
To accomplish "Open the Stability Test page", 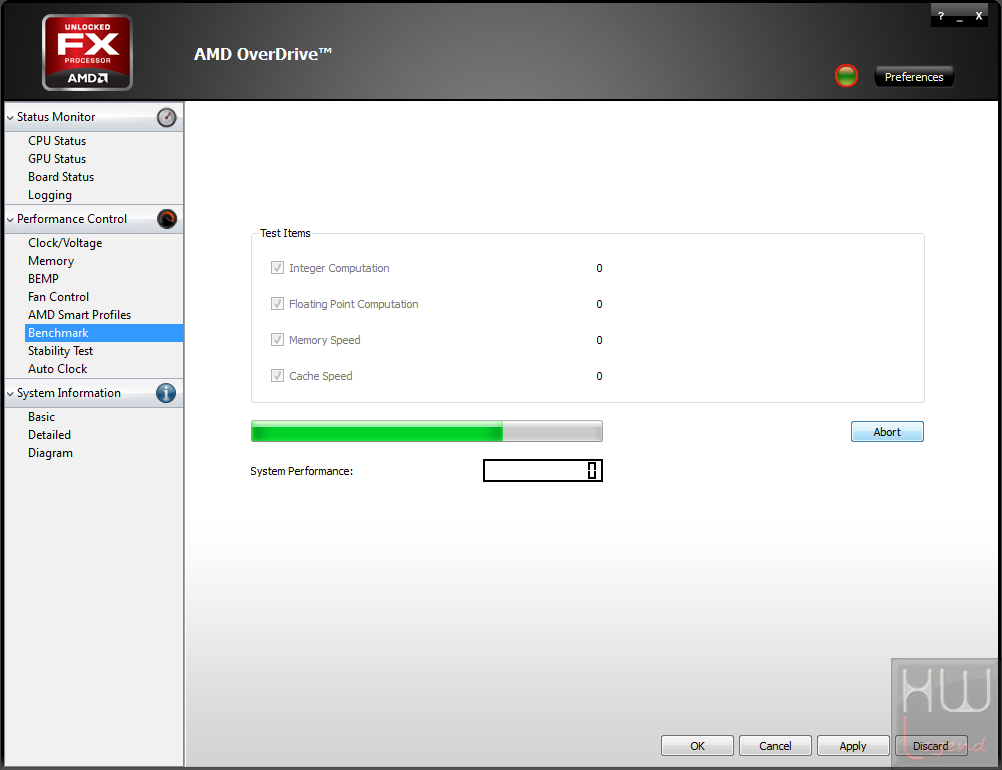I will point(61,351).
